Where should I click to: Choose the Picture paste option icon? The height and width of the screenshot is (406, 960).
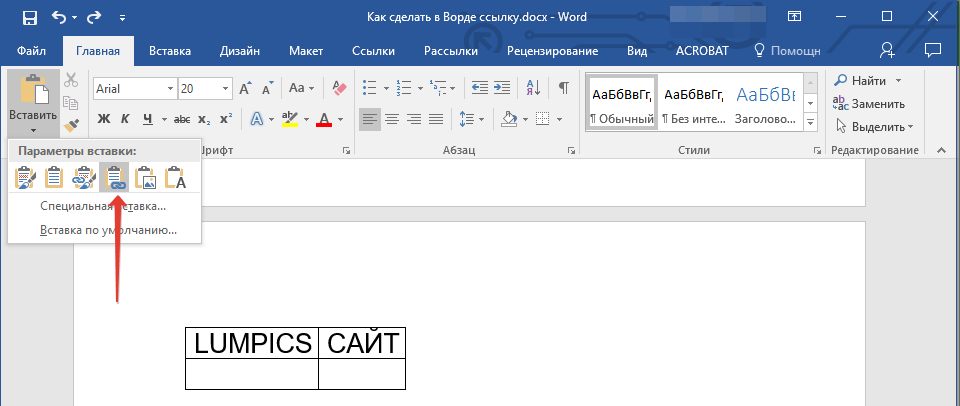(x=145, y=178)
